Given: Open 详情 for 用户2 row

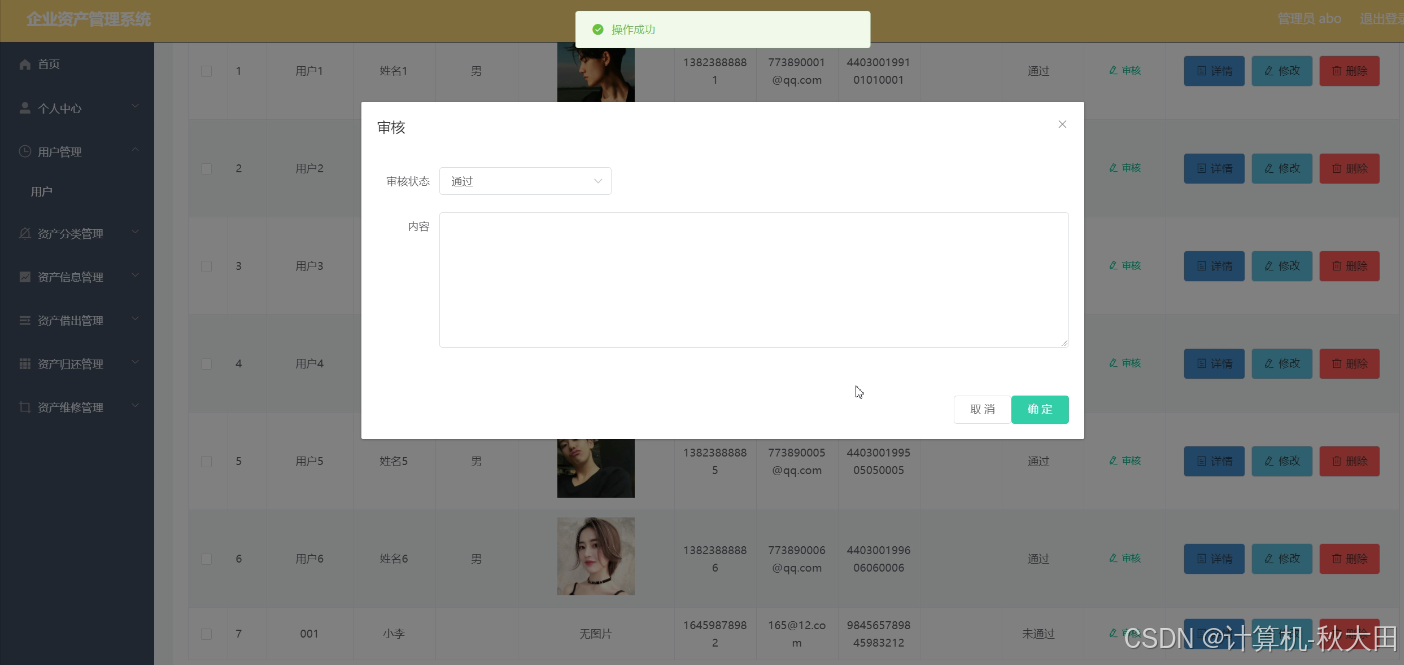Looking at the screenshot, I should [1214, 168].
